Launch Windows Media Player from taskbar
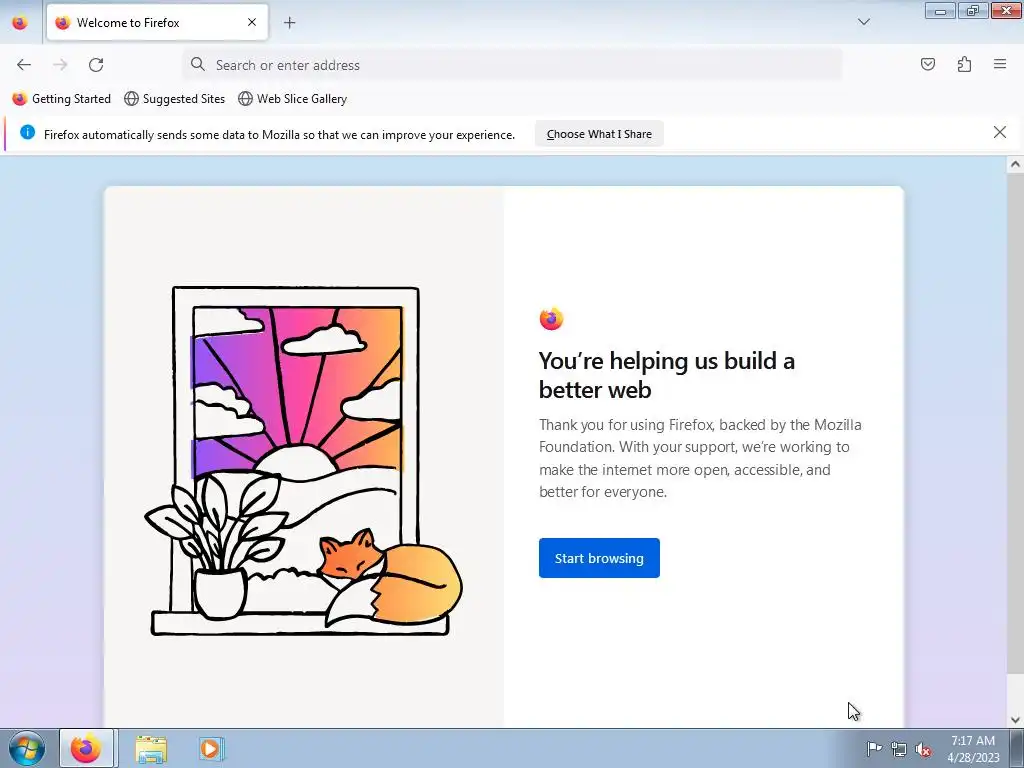Screen dimensions: 1024x768 point(211,748)
